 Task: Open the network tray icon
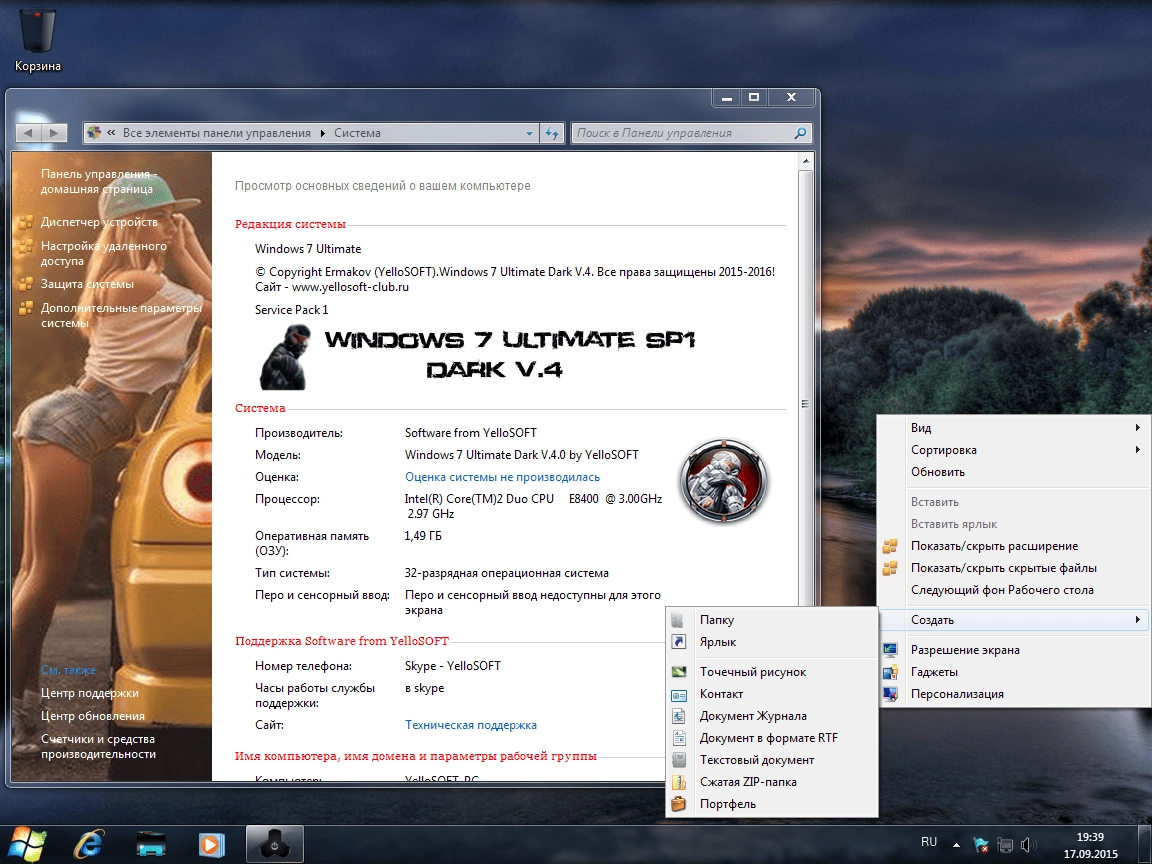[1004, 845]
